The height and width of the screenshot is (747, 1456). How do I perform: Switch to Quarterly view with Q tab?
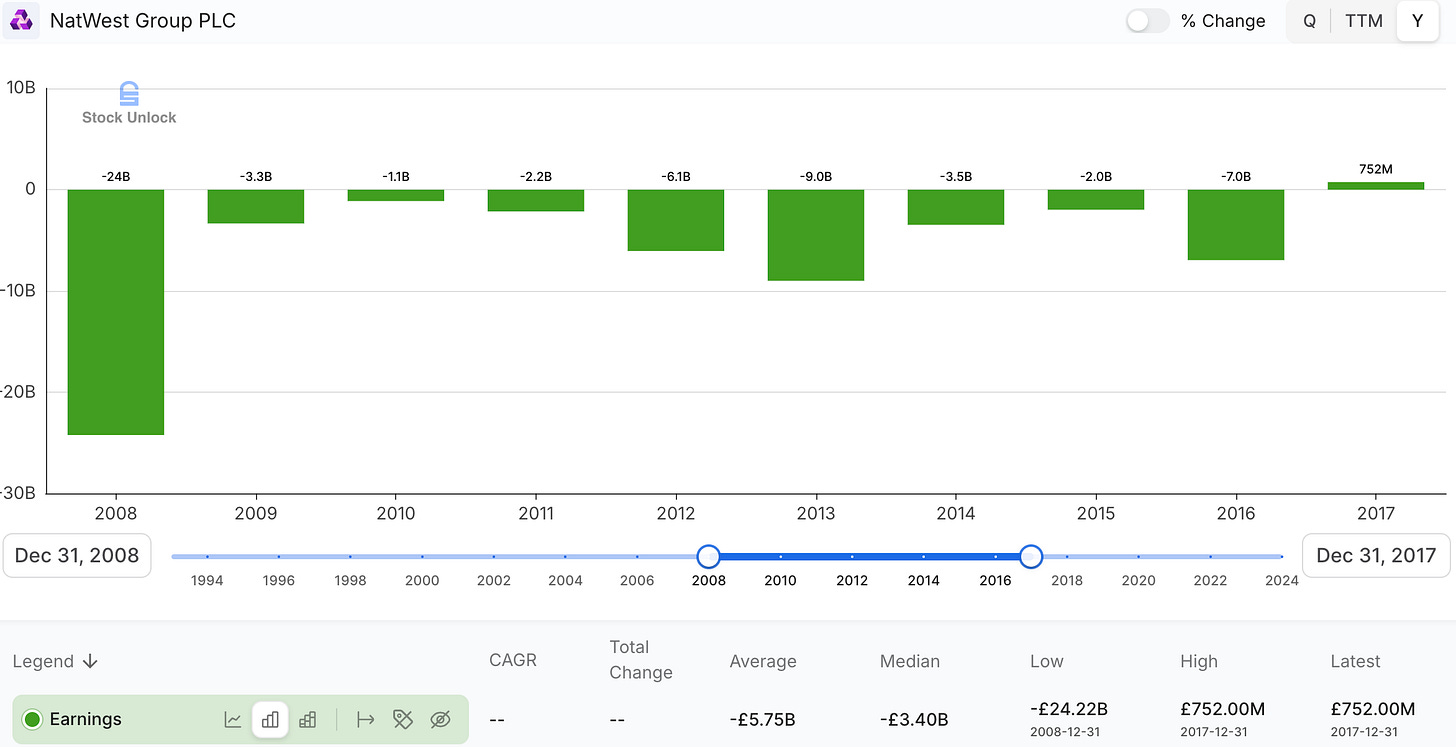(1309, 20)
